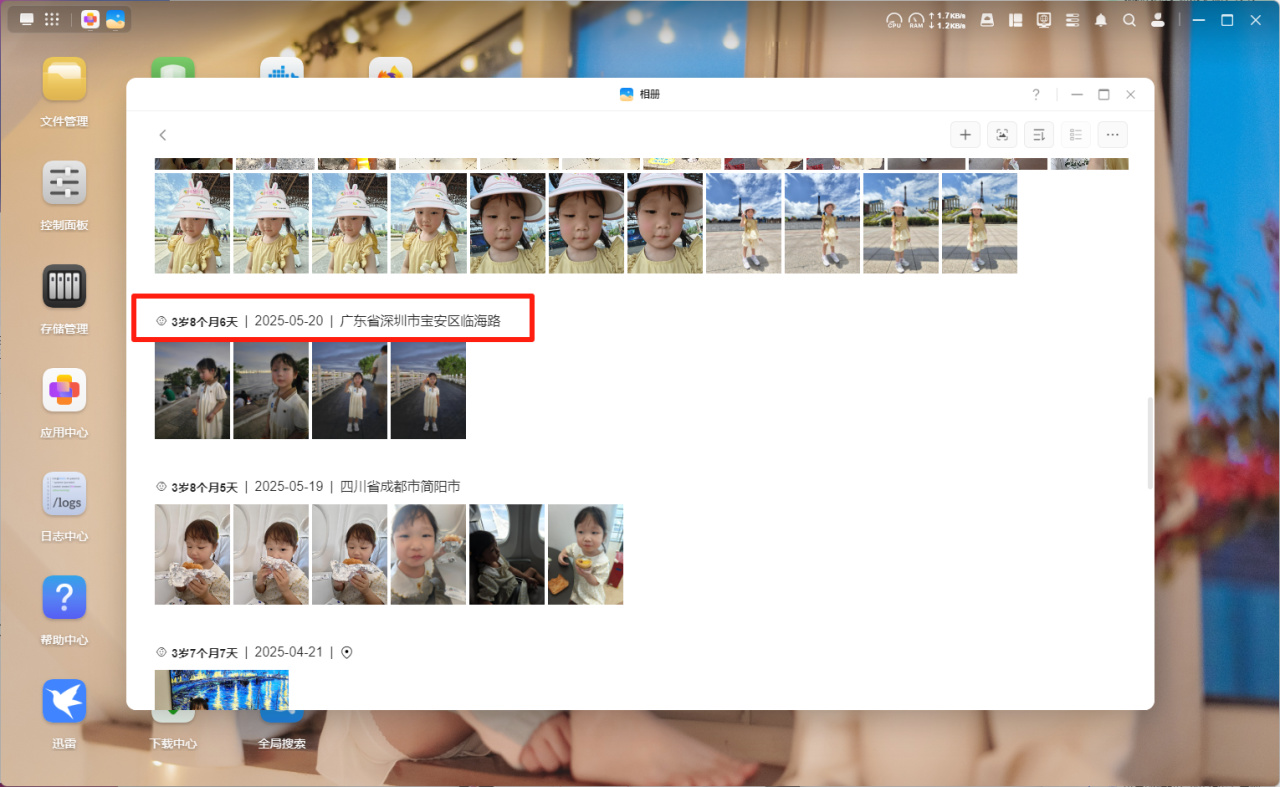Click the baby face icon beside 3岁7个月7天
1280x787 pixels.
[161, 652]
